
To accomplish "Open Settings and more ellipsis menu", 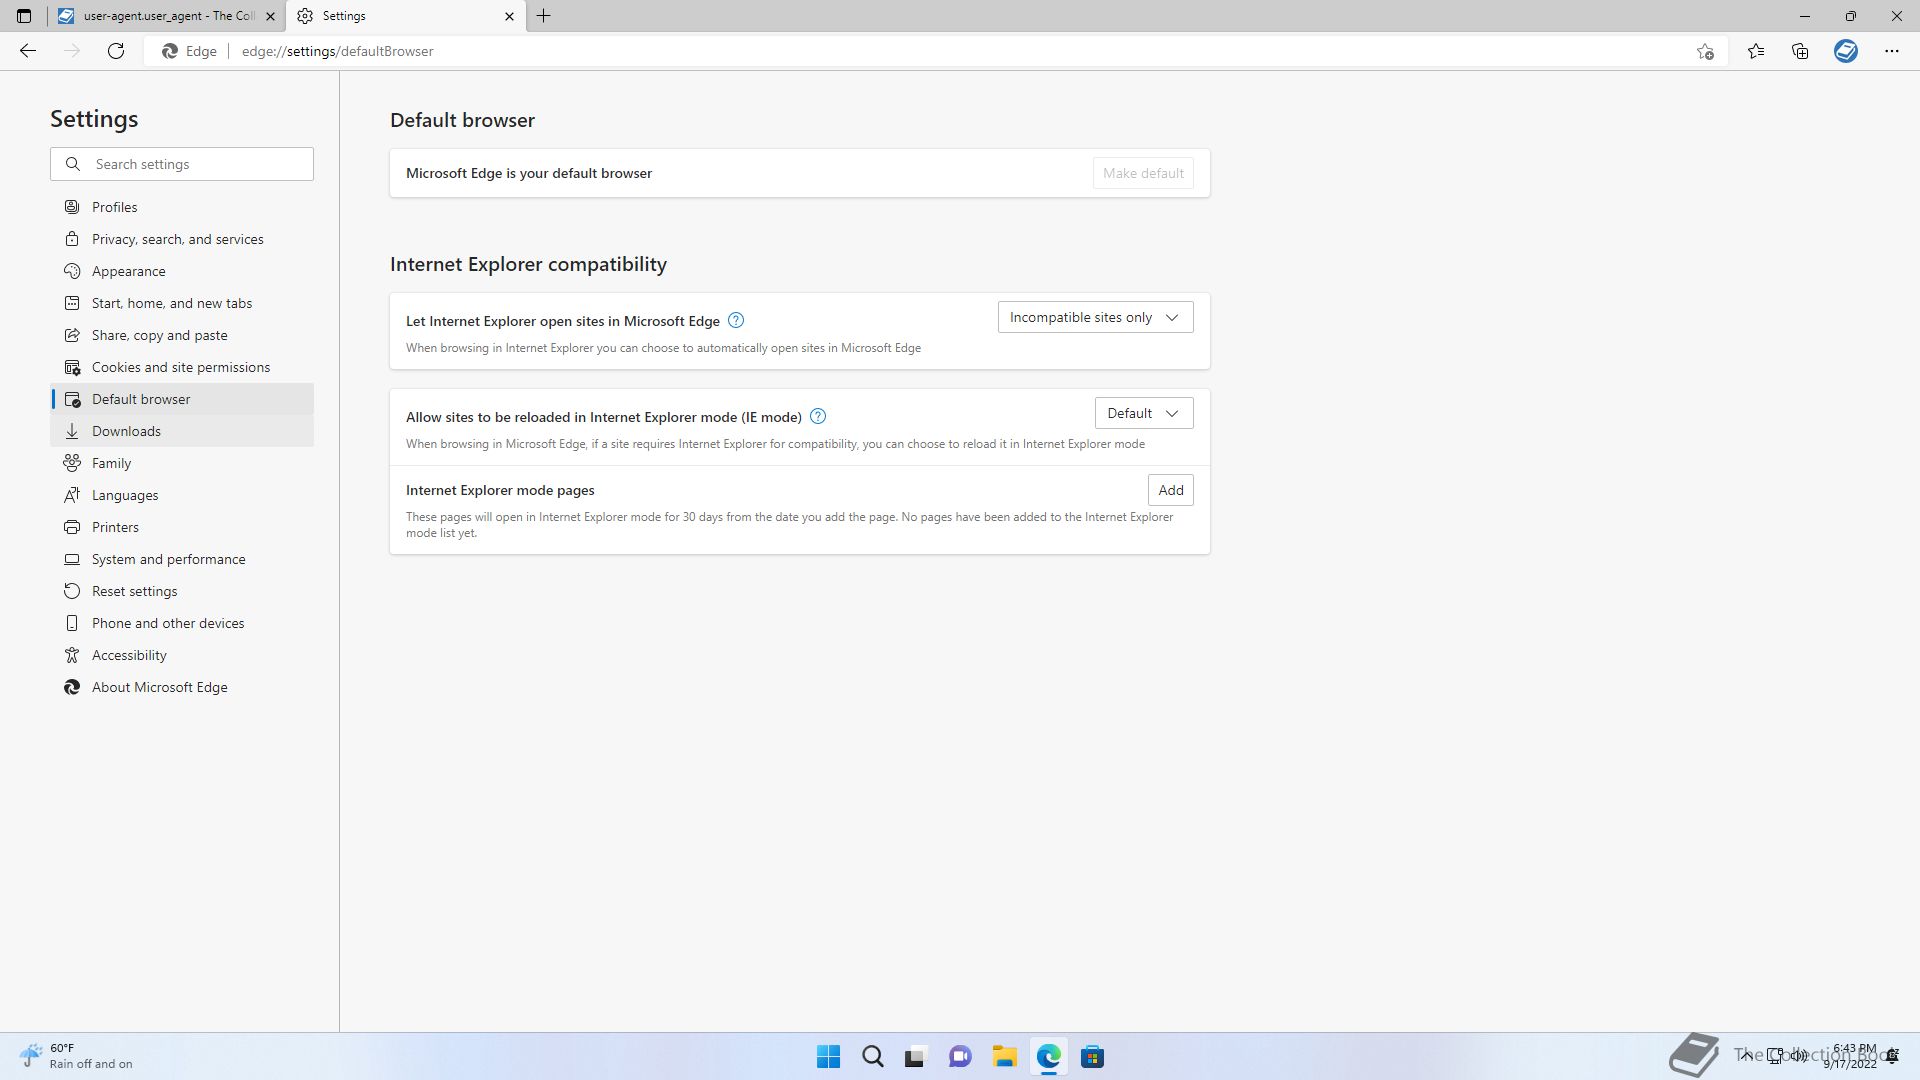I will (1892, 51).
